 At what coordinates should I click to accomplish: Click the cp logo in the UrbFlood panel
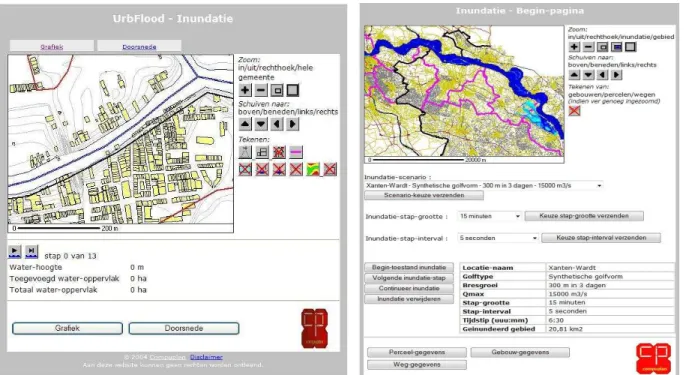[315, 328]
